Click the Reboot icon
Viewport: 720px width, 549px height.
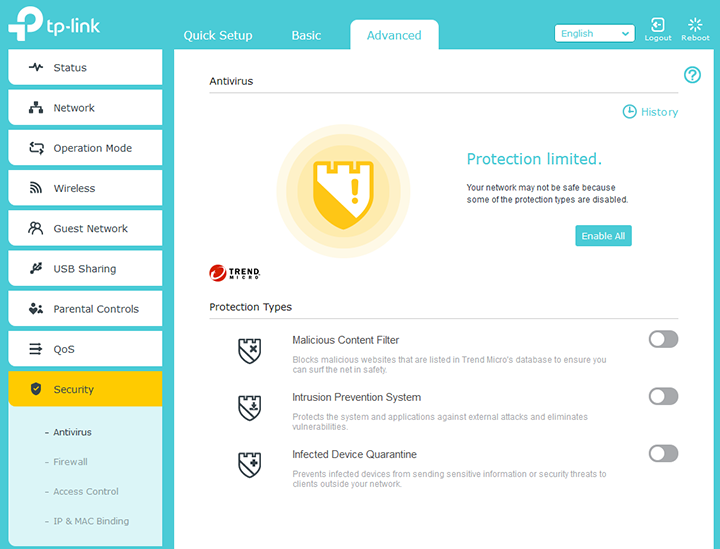[x=695, y=25]
